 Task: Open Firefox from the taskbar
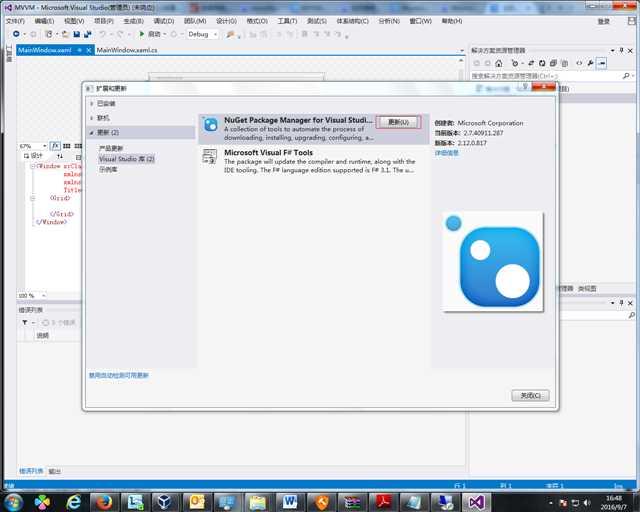coord(104,502)
